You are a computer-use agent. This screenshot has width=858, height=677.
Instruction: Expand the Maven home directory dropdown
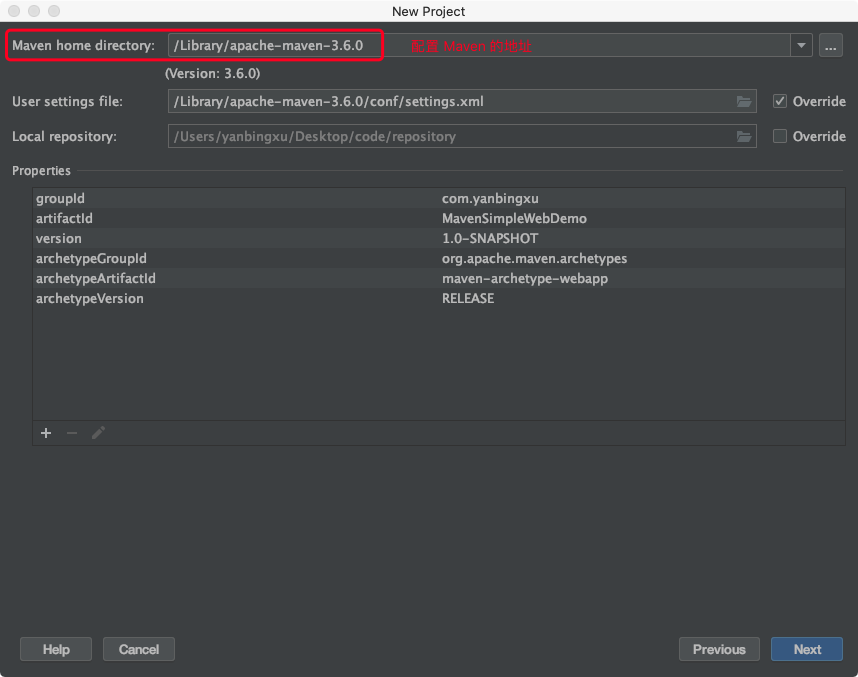[x=801, y=45]
